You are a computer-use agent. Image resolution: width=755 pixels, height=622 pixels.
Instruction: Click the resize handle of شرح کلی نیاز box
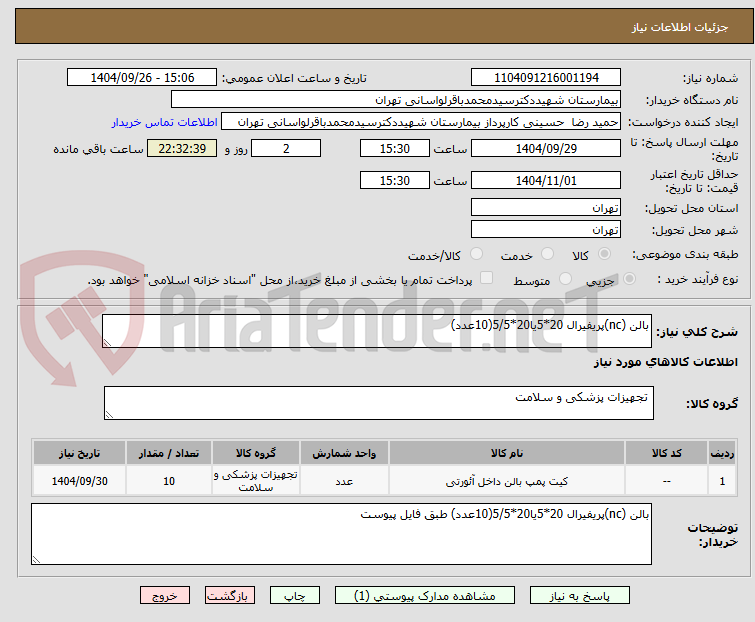click(x=107, y=342)
